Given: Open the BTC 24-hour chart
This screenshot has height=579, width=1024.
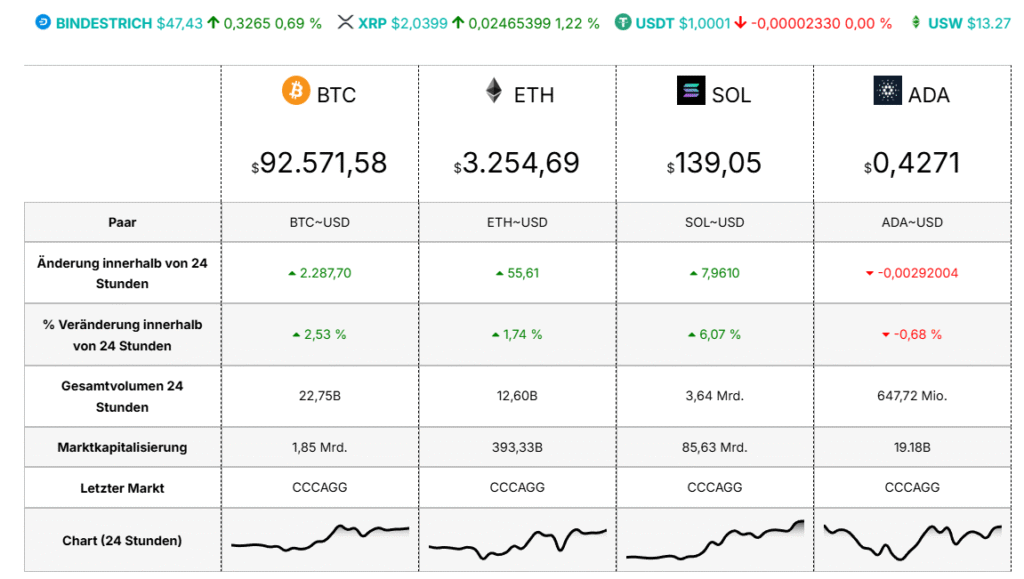Looking at the screenshot, I should [x=319, y=540].
